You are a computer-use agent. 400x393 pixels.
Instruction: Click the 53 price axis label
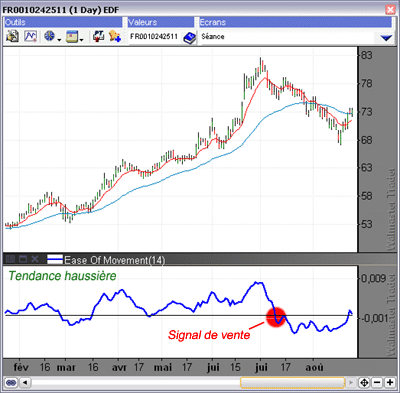pos(367,224)
